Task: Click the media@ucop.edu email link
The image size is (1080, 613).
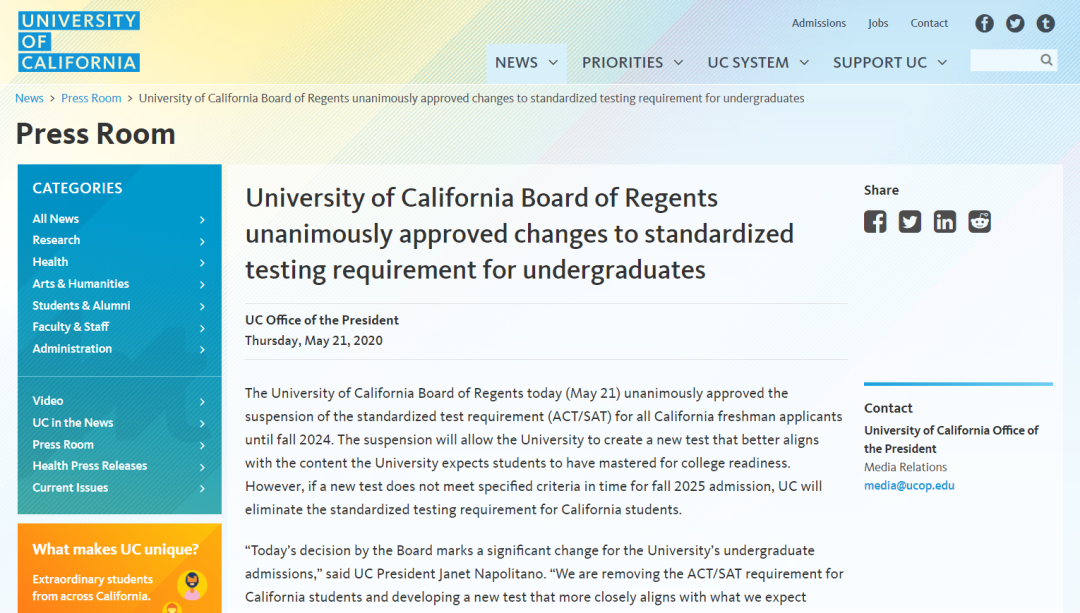Action: [x=909, y=486]
